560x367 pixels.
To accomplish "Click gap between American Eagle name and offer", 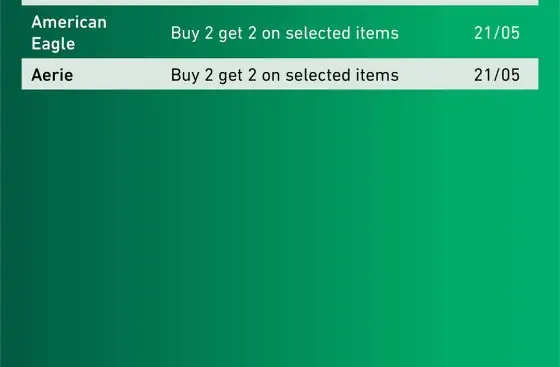I will [x=139, y=33].
